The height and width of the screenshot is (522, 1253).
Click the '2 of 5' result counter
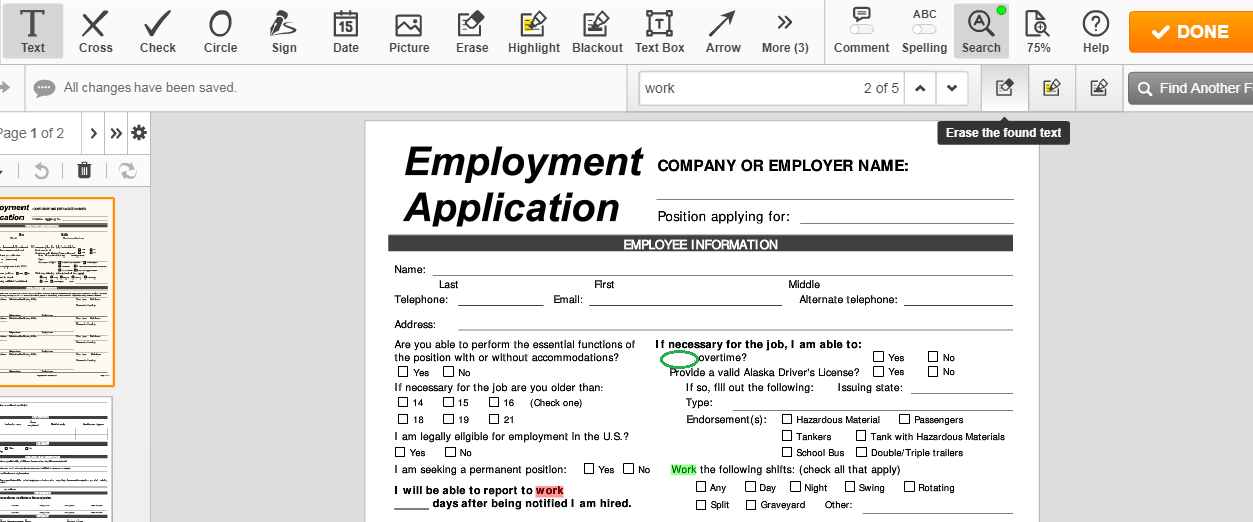pyautogui.click(x=881, y=88)
